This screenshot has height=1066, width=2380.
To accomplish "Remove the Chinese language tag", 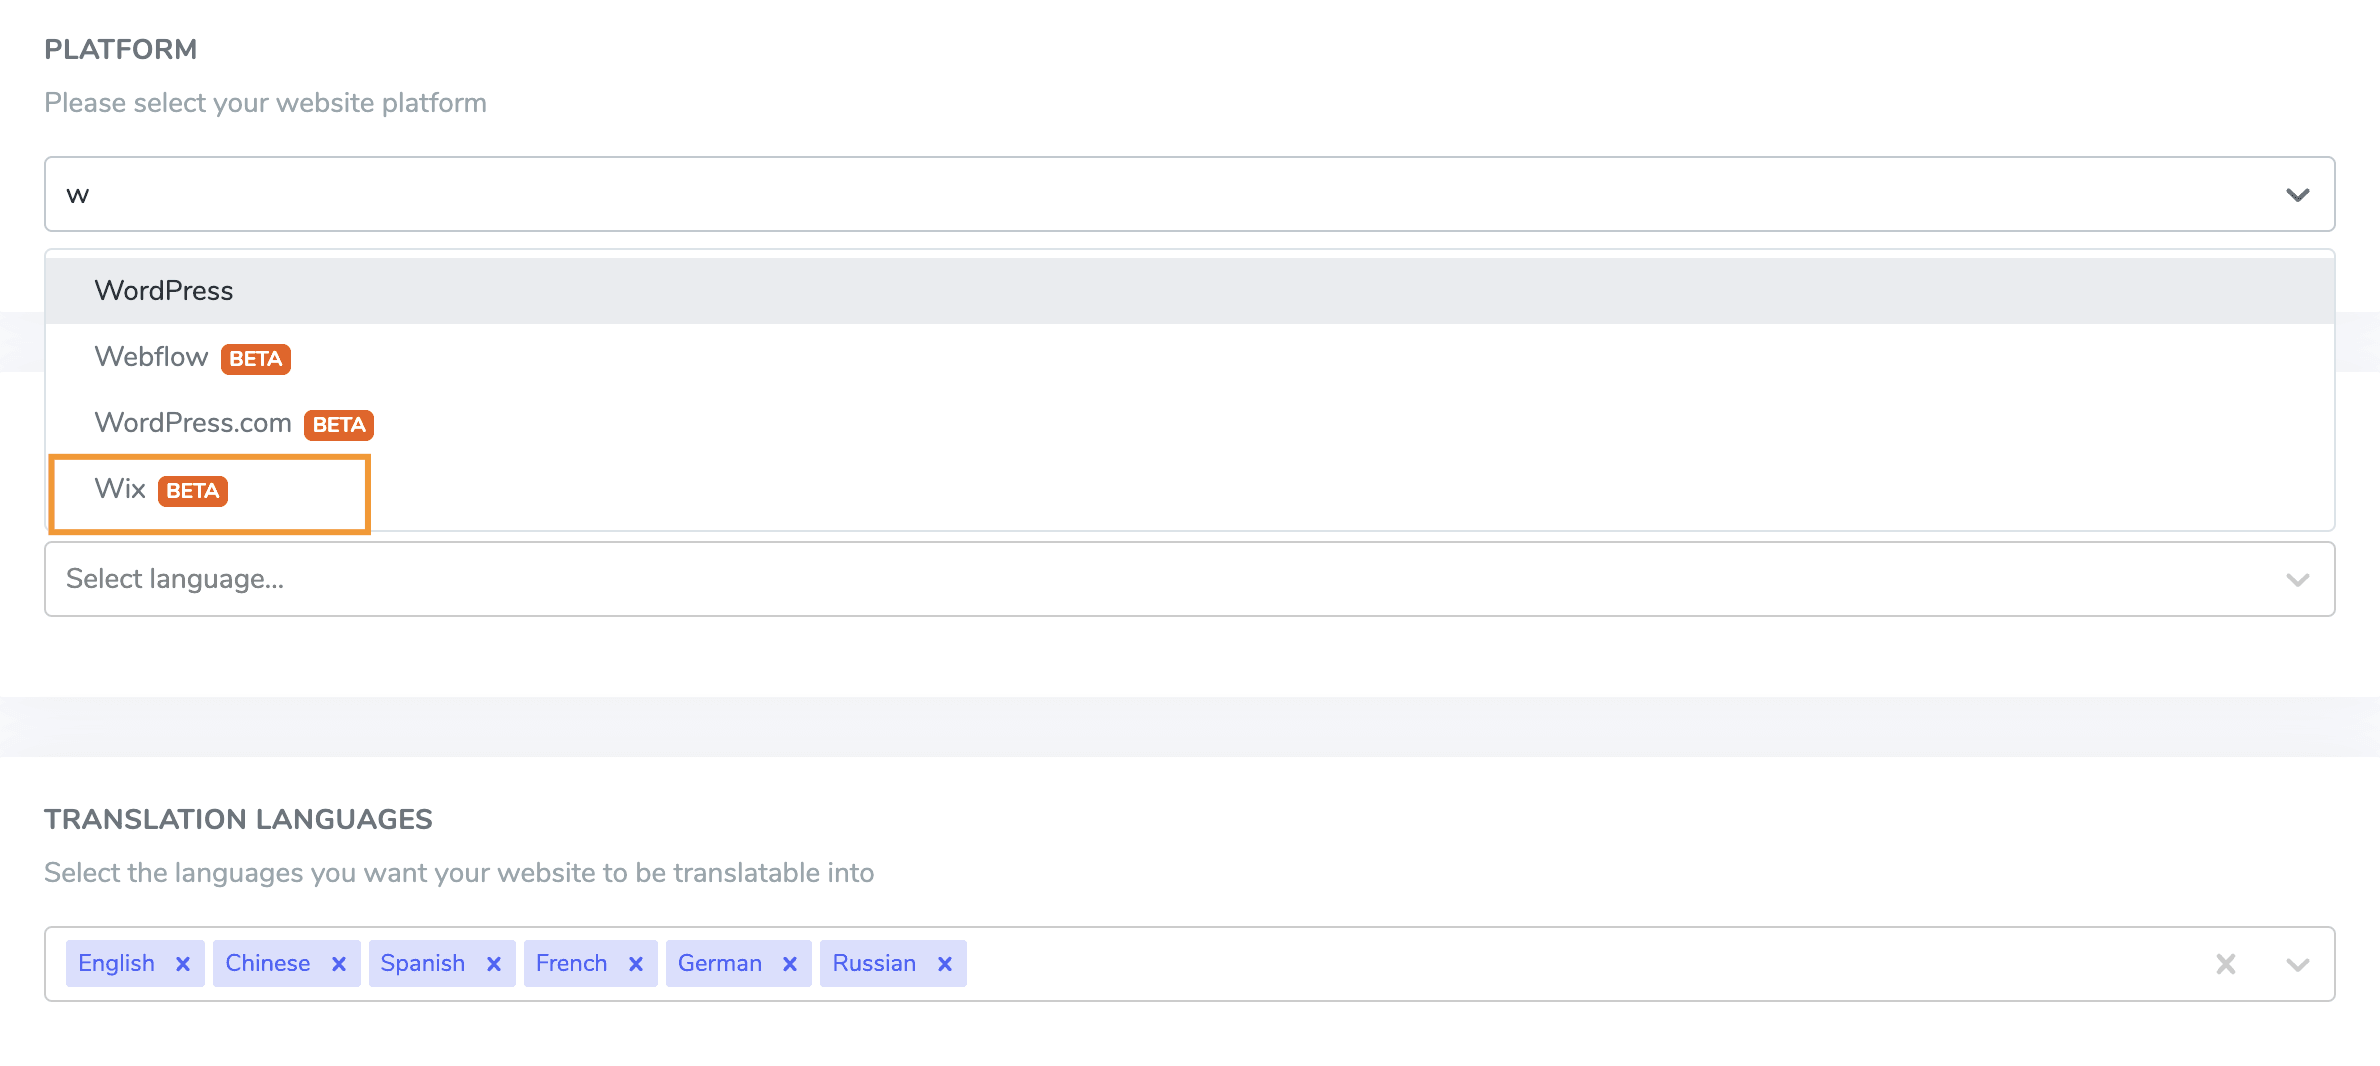I will 339,964.
